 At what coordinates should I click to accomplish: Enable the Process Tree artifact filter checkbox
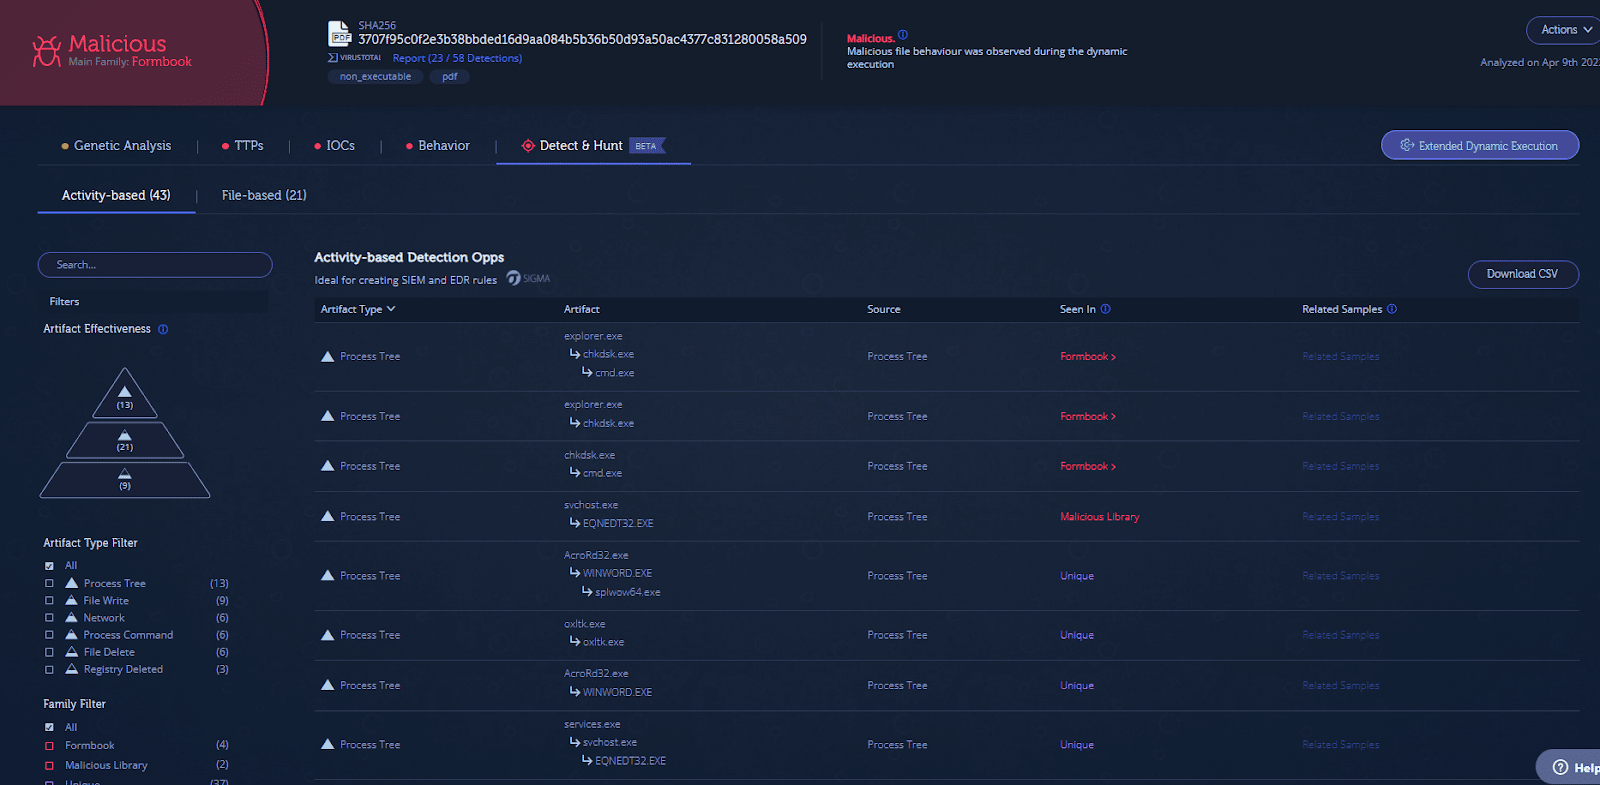click(x=49, y=583)
